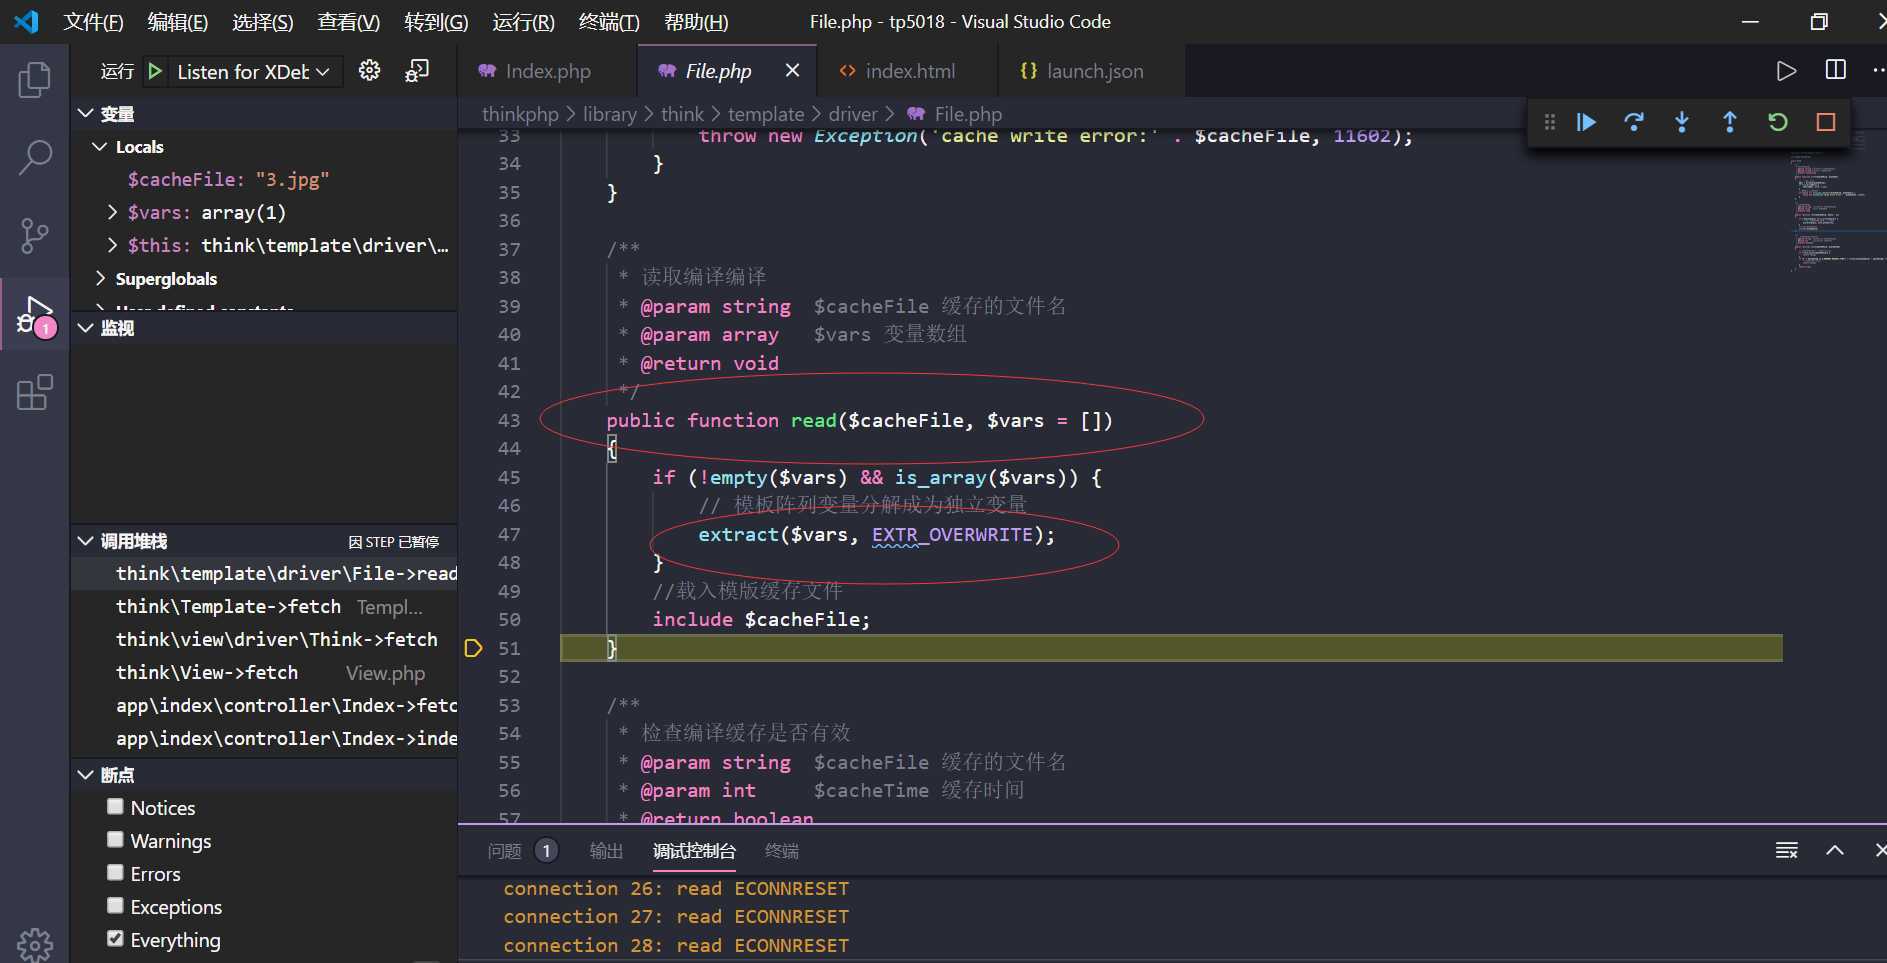The height and width of the screenshot is (963, 1887).
Task: Click Restart in debug toolbar
Action: click(x=1778, y=122)
